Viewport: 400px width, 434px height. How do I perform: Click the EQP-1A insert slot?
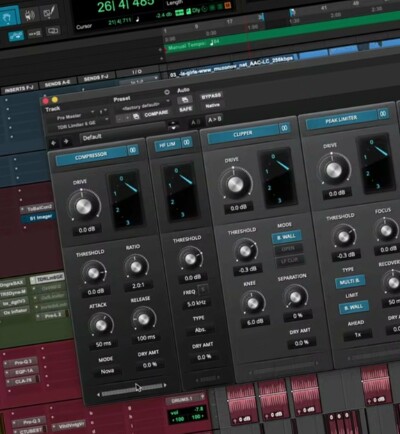[23, 371]
